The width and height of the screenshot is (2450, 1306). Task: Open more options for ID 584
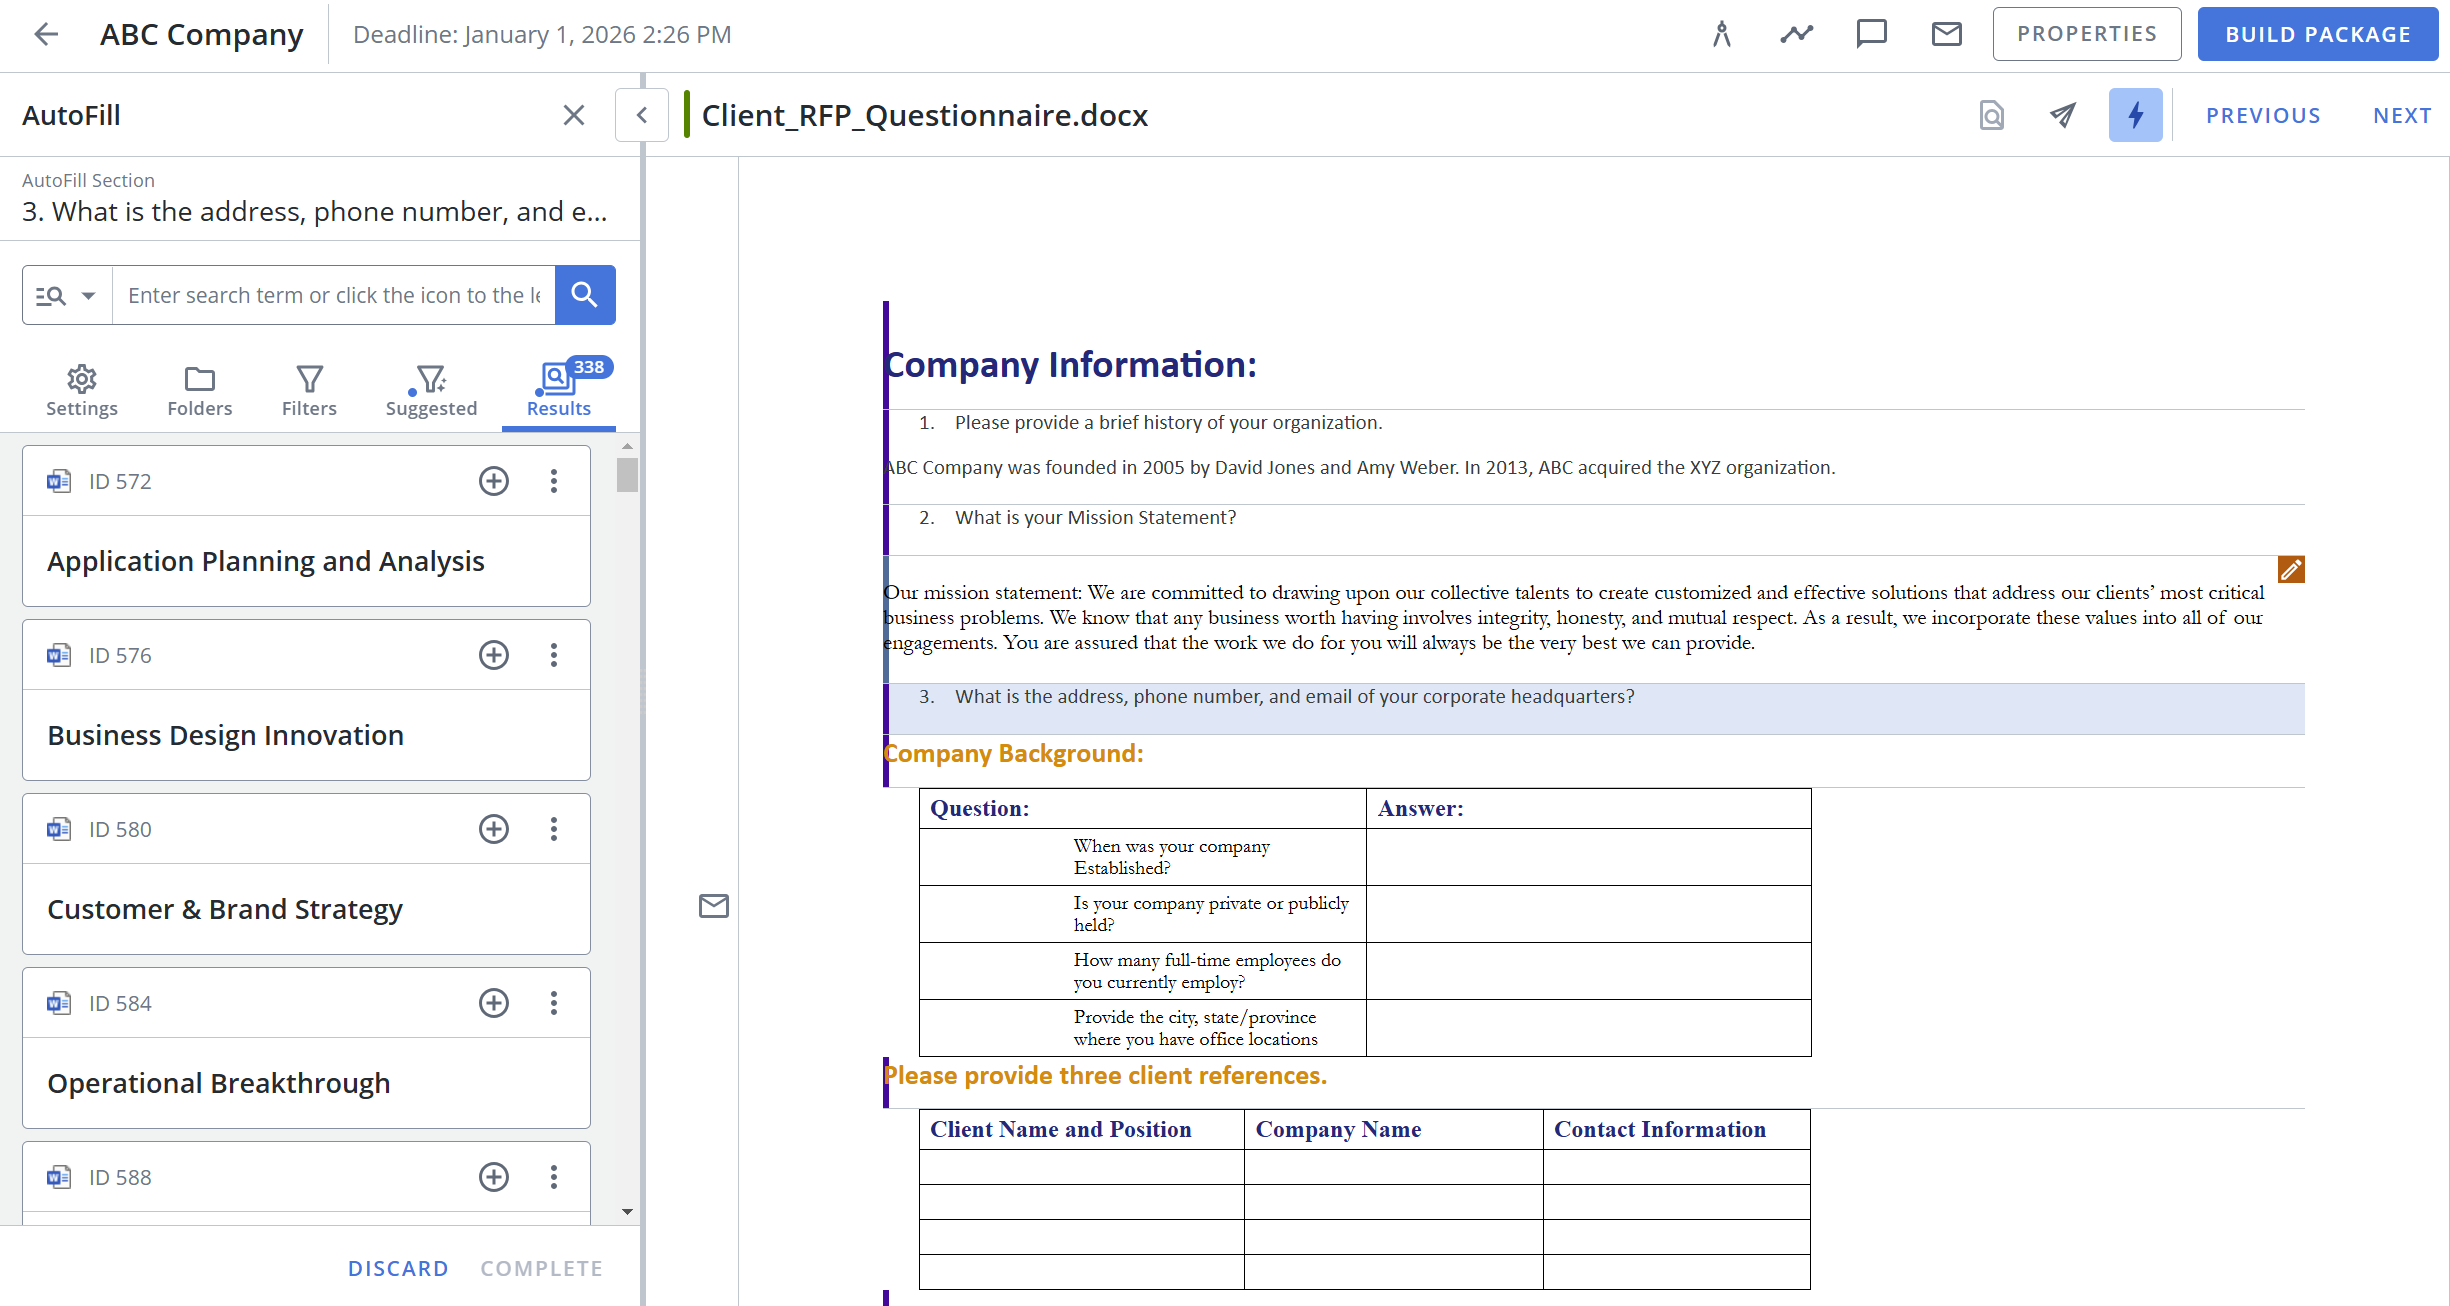[x=554, y=1003]
